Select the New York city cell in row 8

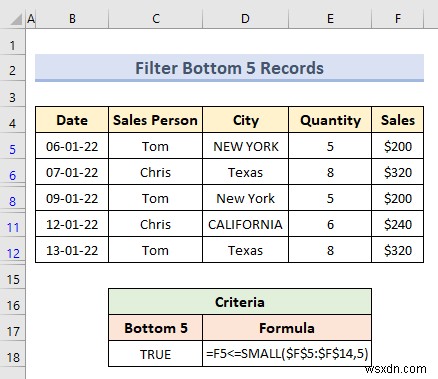click(245, 198)
